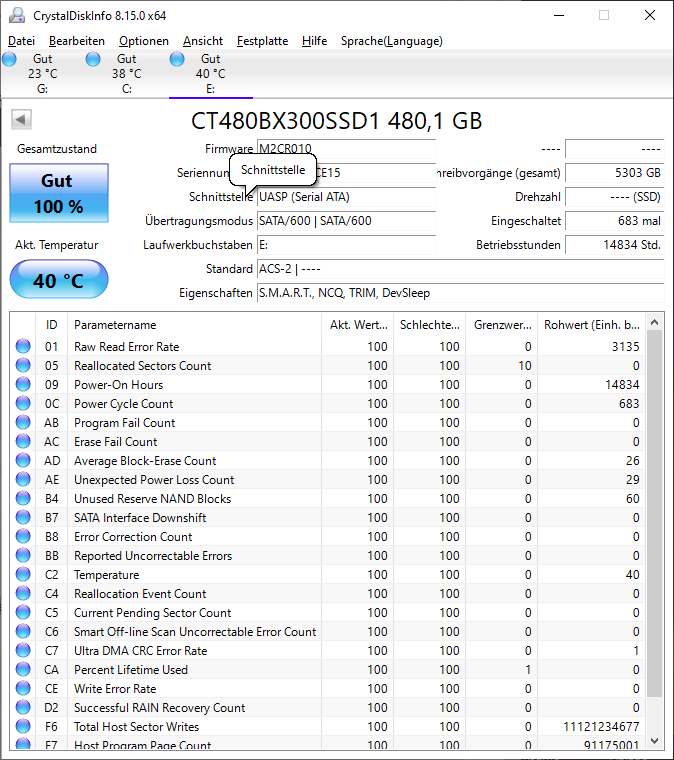This screenshot has height=760, width=674.
Task: Click the 40 °C temperature button
Action: (59, 279)
